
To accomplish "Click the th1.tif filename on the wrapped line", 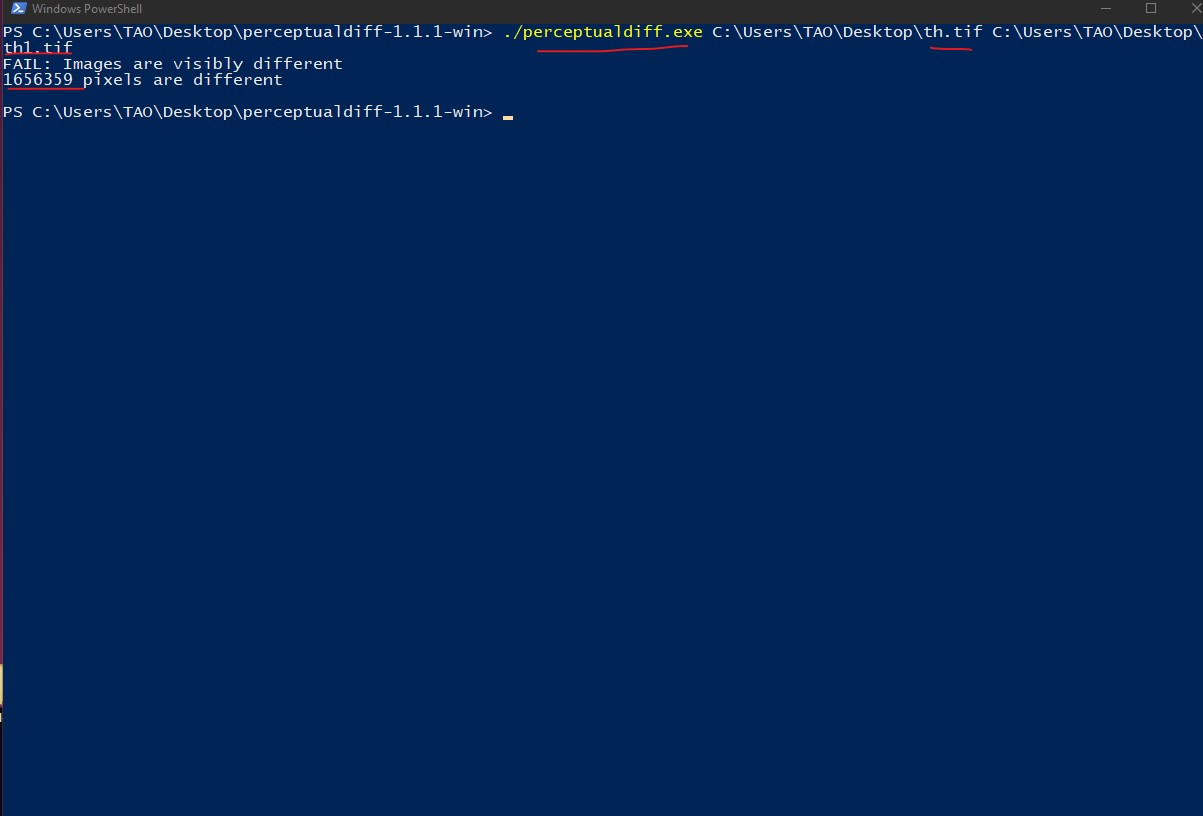I will (x=38, y=47).
